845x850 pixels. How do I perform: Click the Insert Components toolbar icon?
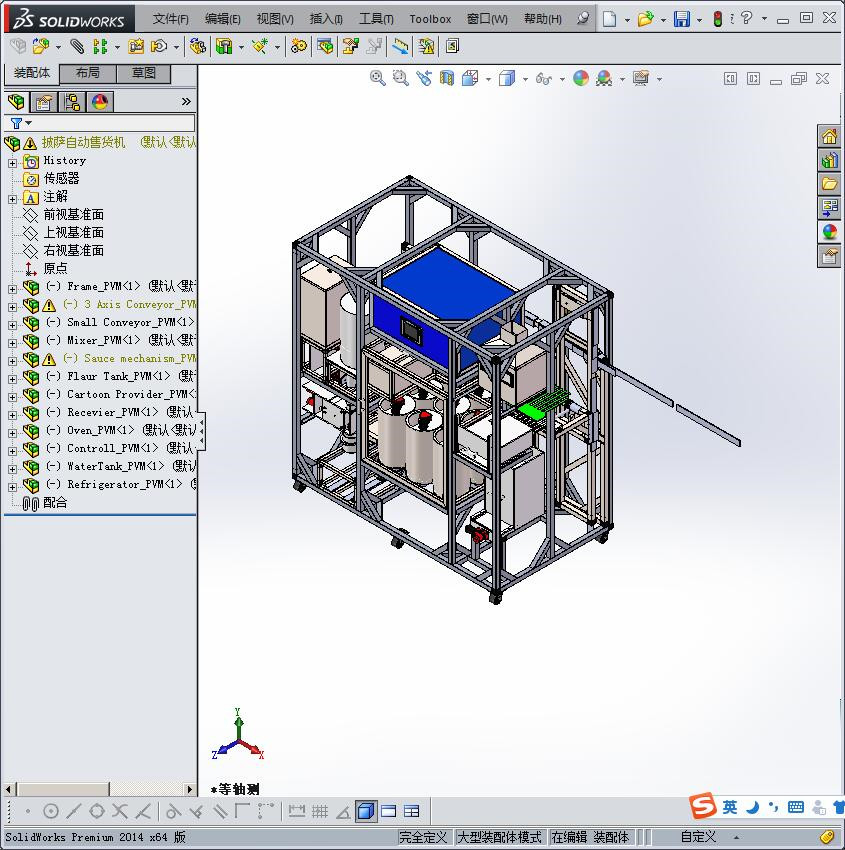(40, 47)
